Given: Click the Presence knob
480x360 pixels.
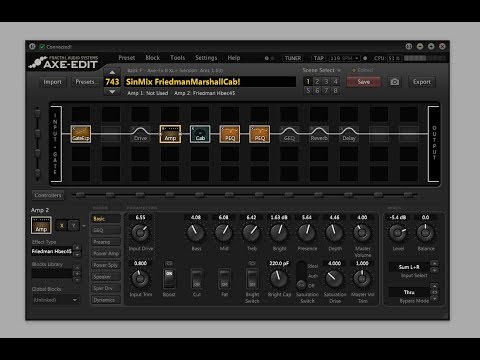Looking at the screenshot, I should coord(307,233).
